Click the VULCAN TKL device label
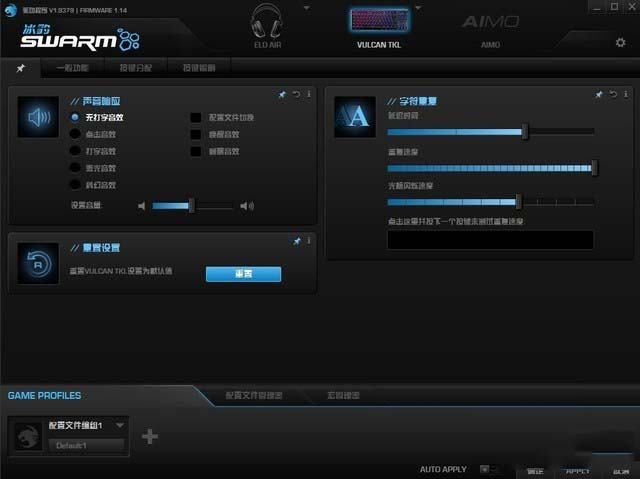The height and width of the screenshot is (479, 640). click(379, 45)
